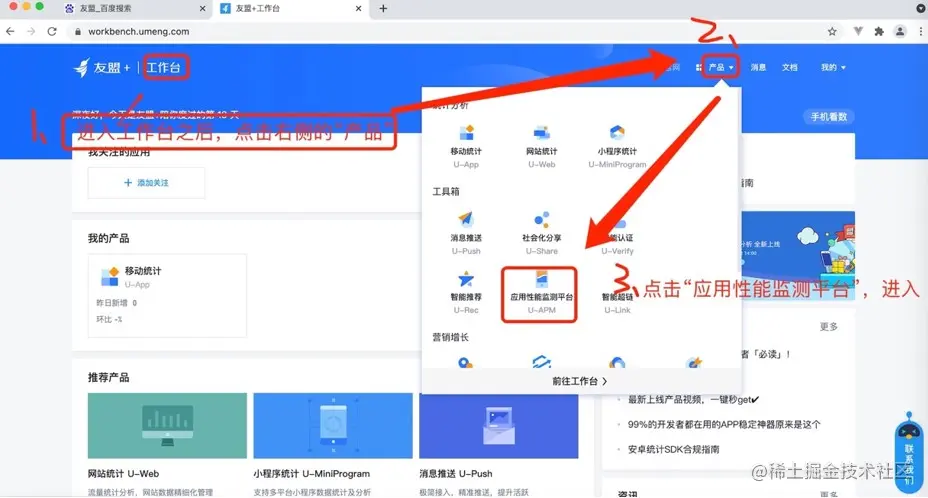
Task: Open the 智能推荐 U-Rec star icon
Action: click(466, 279)
